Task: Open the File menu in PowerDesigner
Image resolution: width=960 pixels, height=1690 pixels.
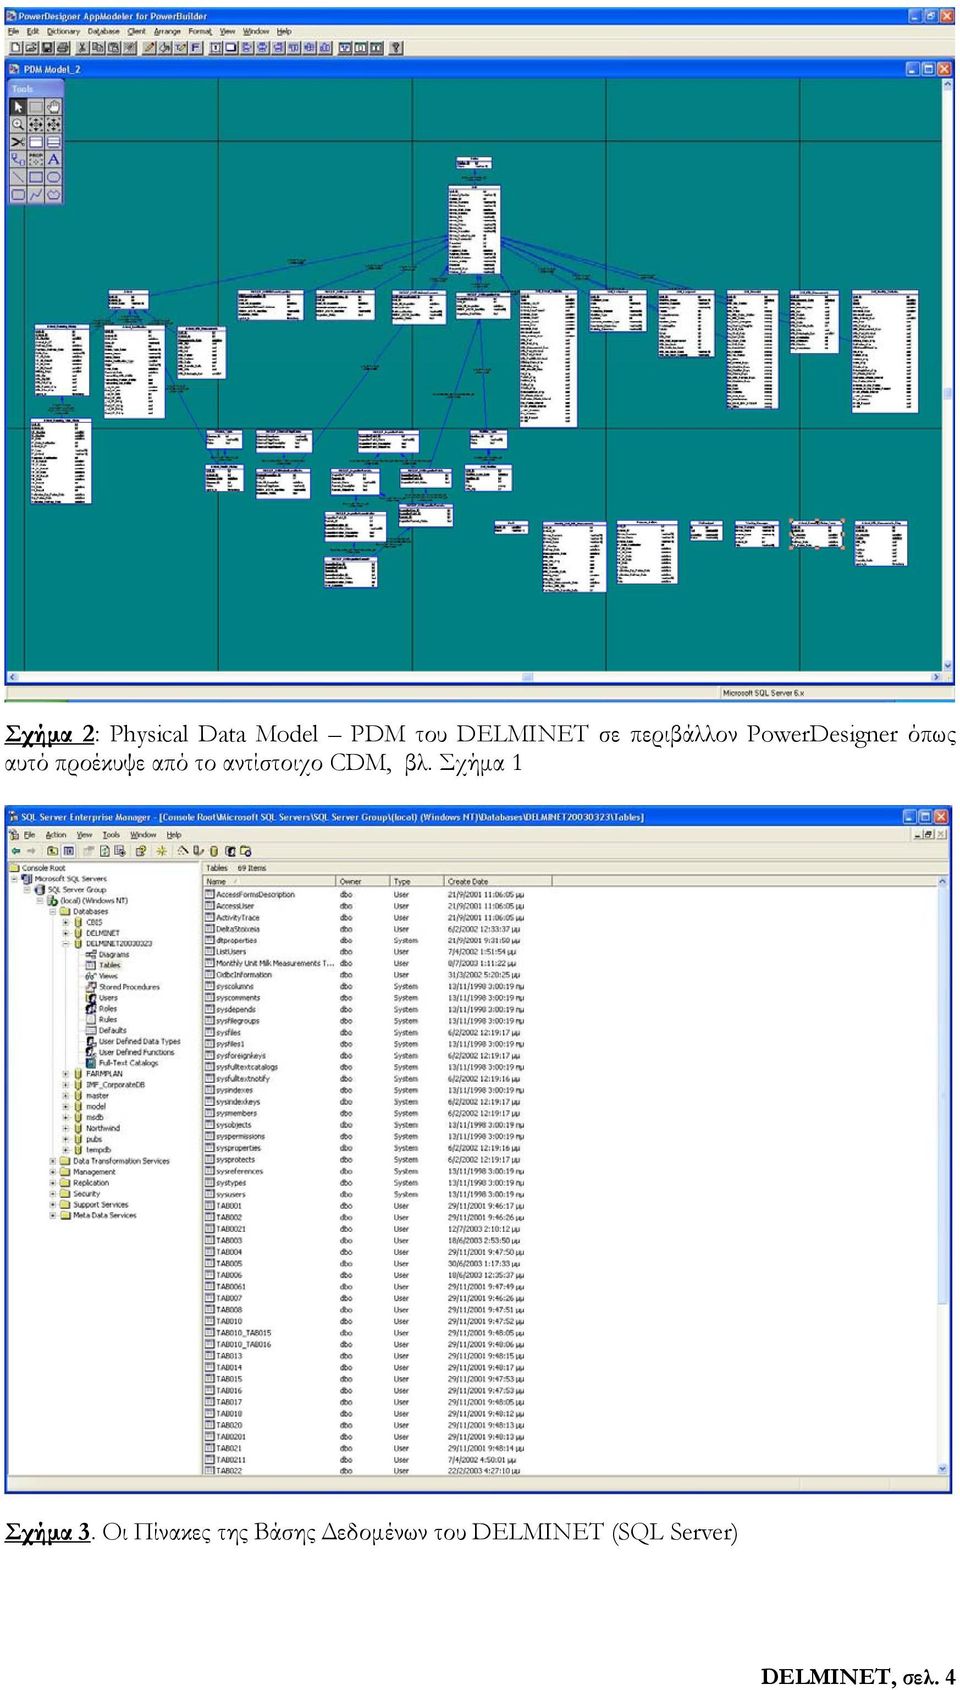Action: point(13,31)
